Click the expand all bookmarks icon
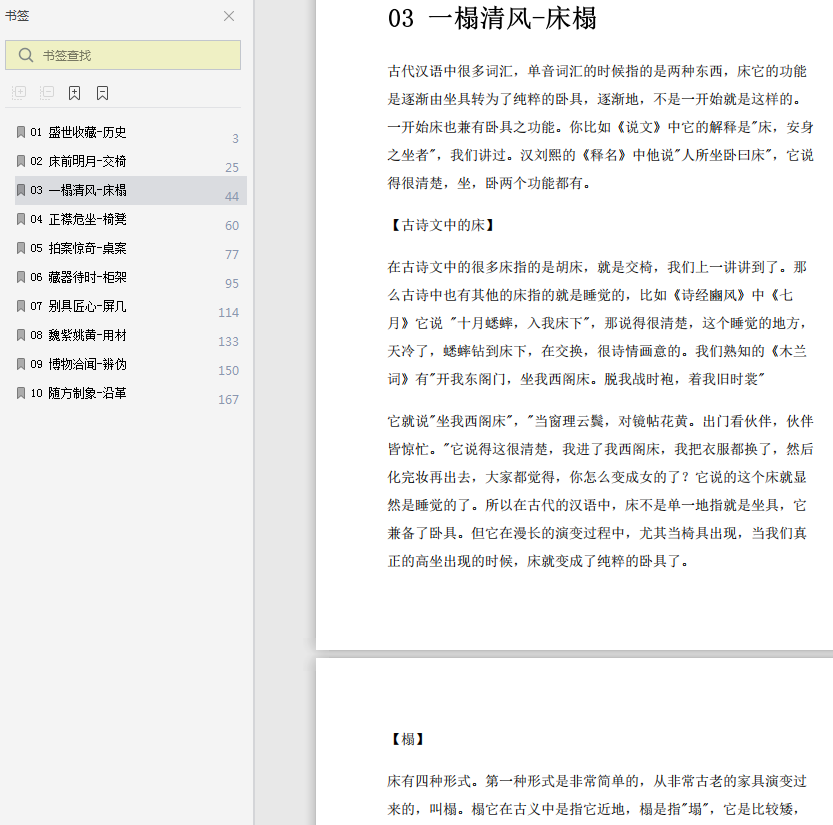Viewport: 833px width, 825px height. click(x=19, y=93)
